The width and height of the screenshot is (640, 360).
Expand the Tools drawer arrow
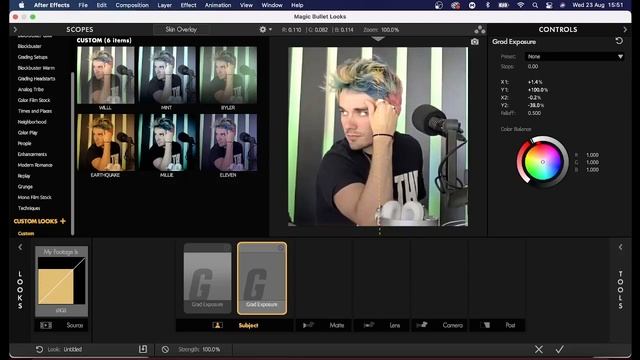620,247
